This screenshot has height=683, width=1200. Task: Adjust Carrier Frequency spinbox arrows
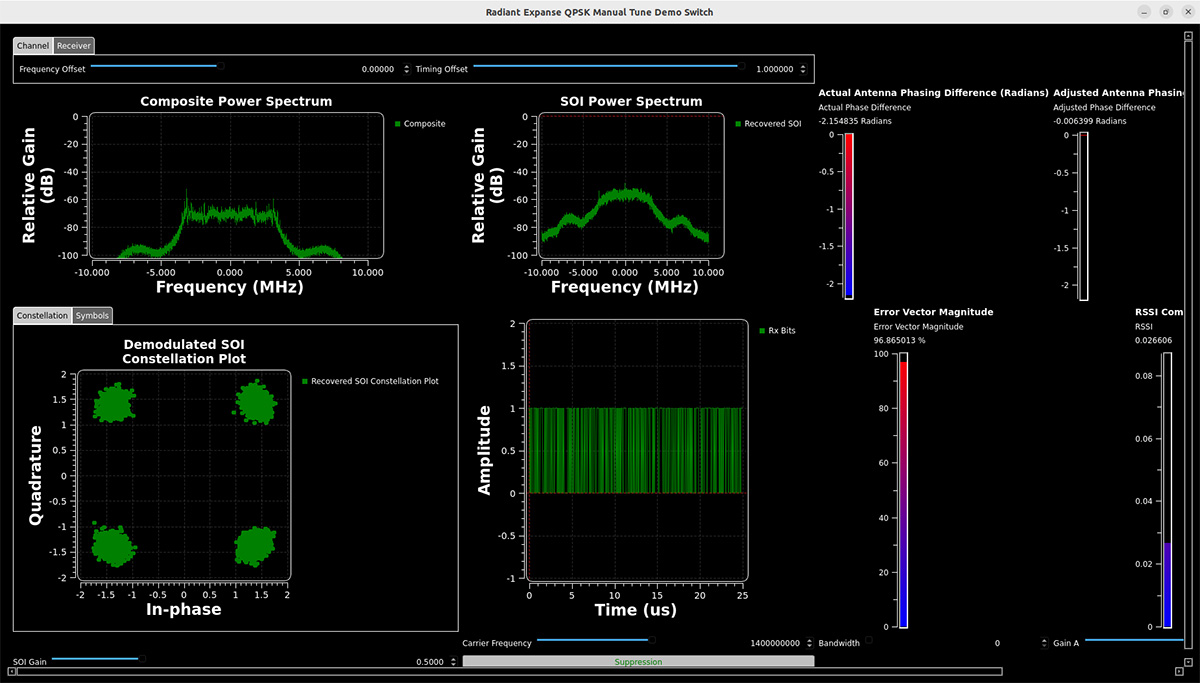(x=808, y=643)
